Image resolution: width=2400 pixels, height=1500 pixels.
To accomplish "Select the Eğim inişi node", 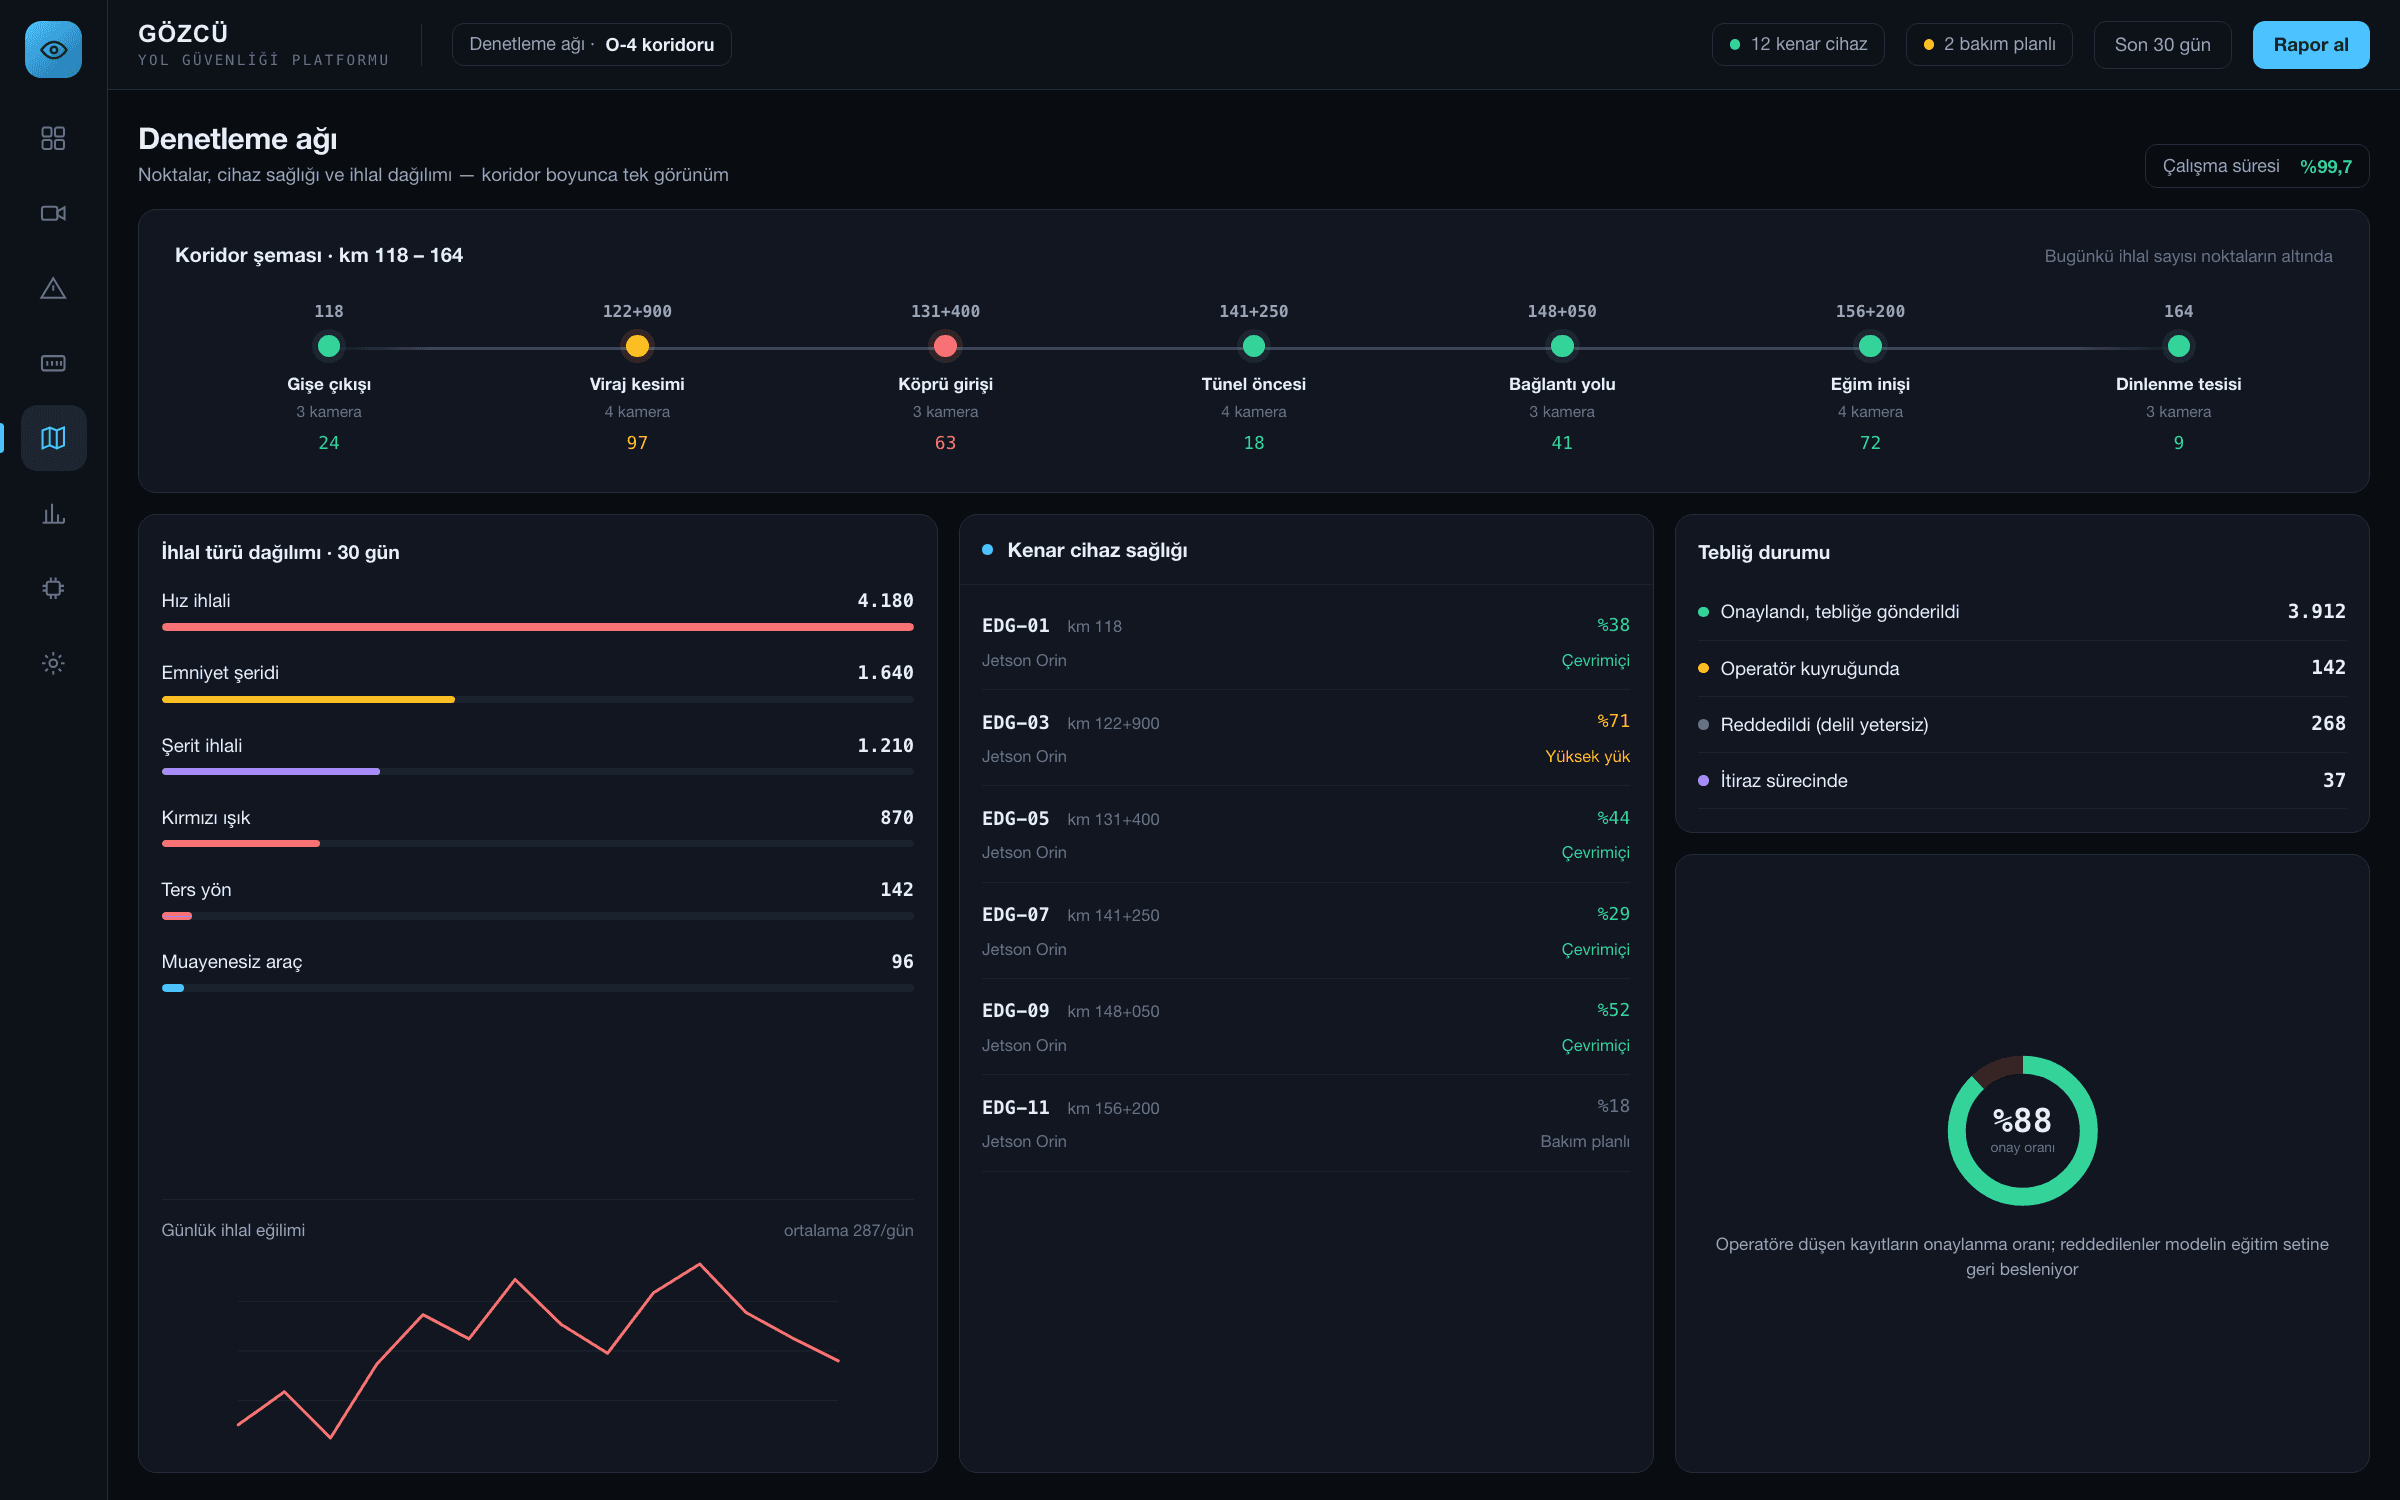I will [1870, 346].
